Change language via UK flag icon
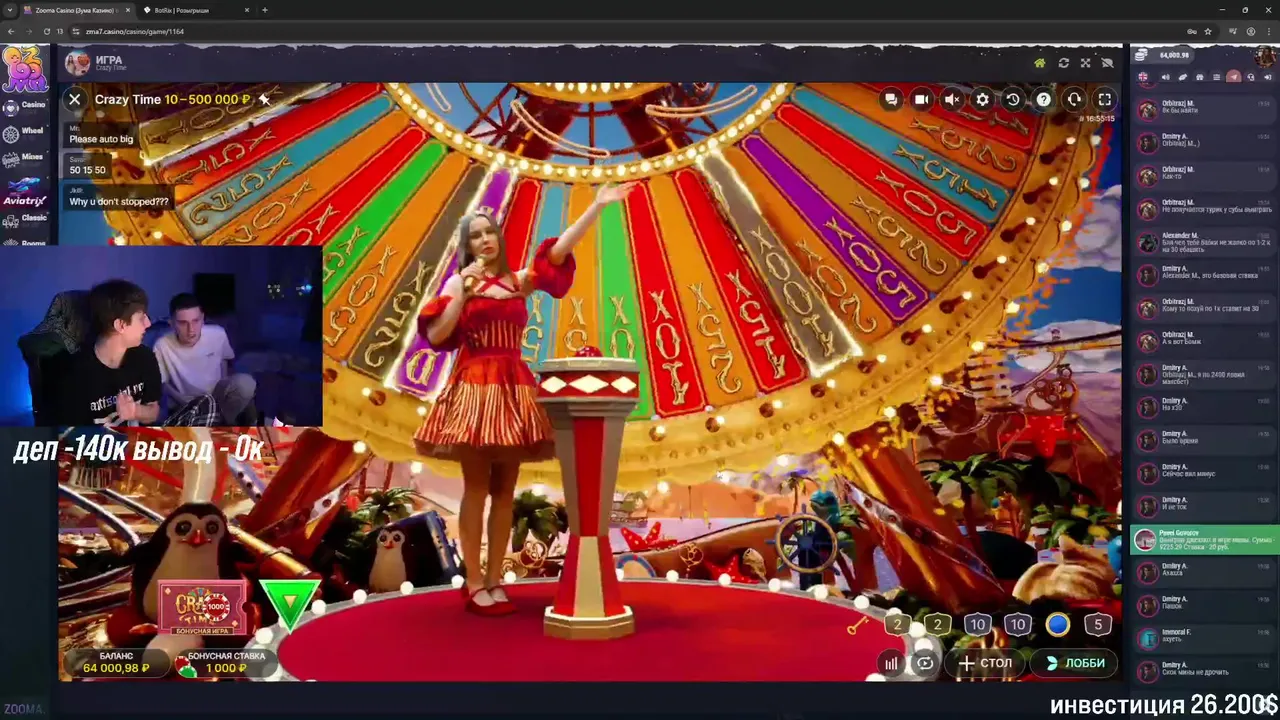This screenshot has height=720, width=1280. point(1143,77)
